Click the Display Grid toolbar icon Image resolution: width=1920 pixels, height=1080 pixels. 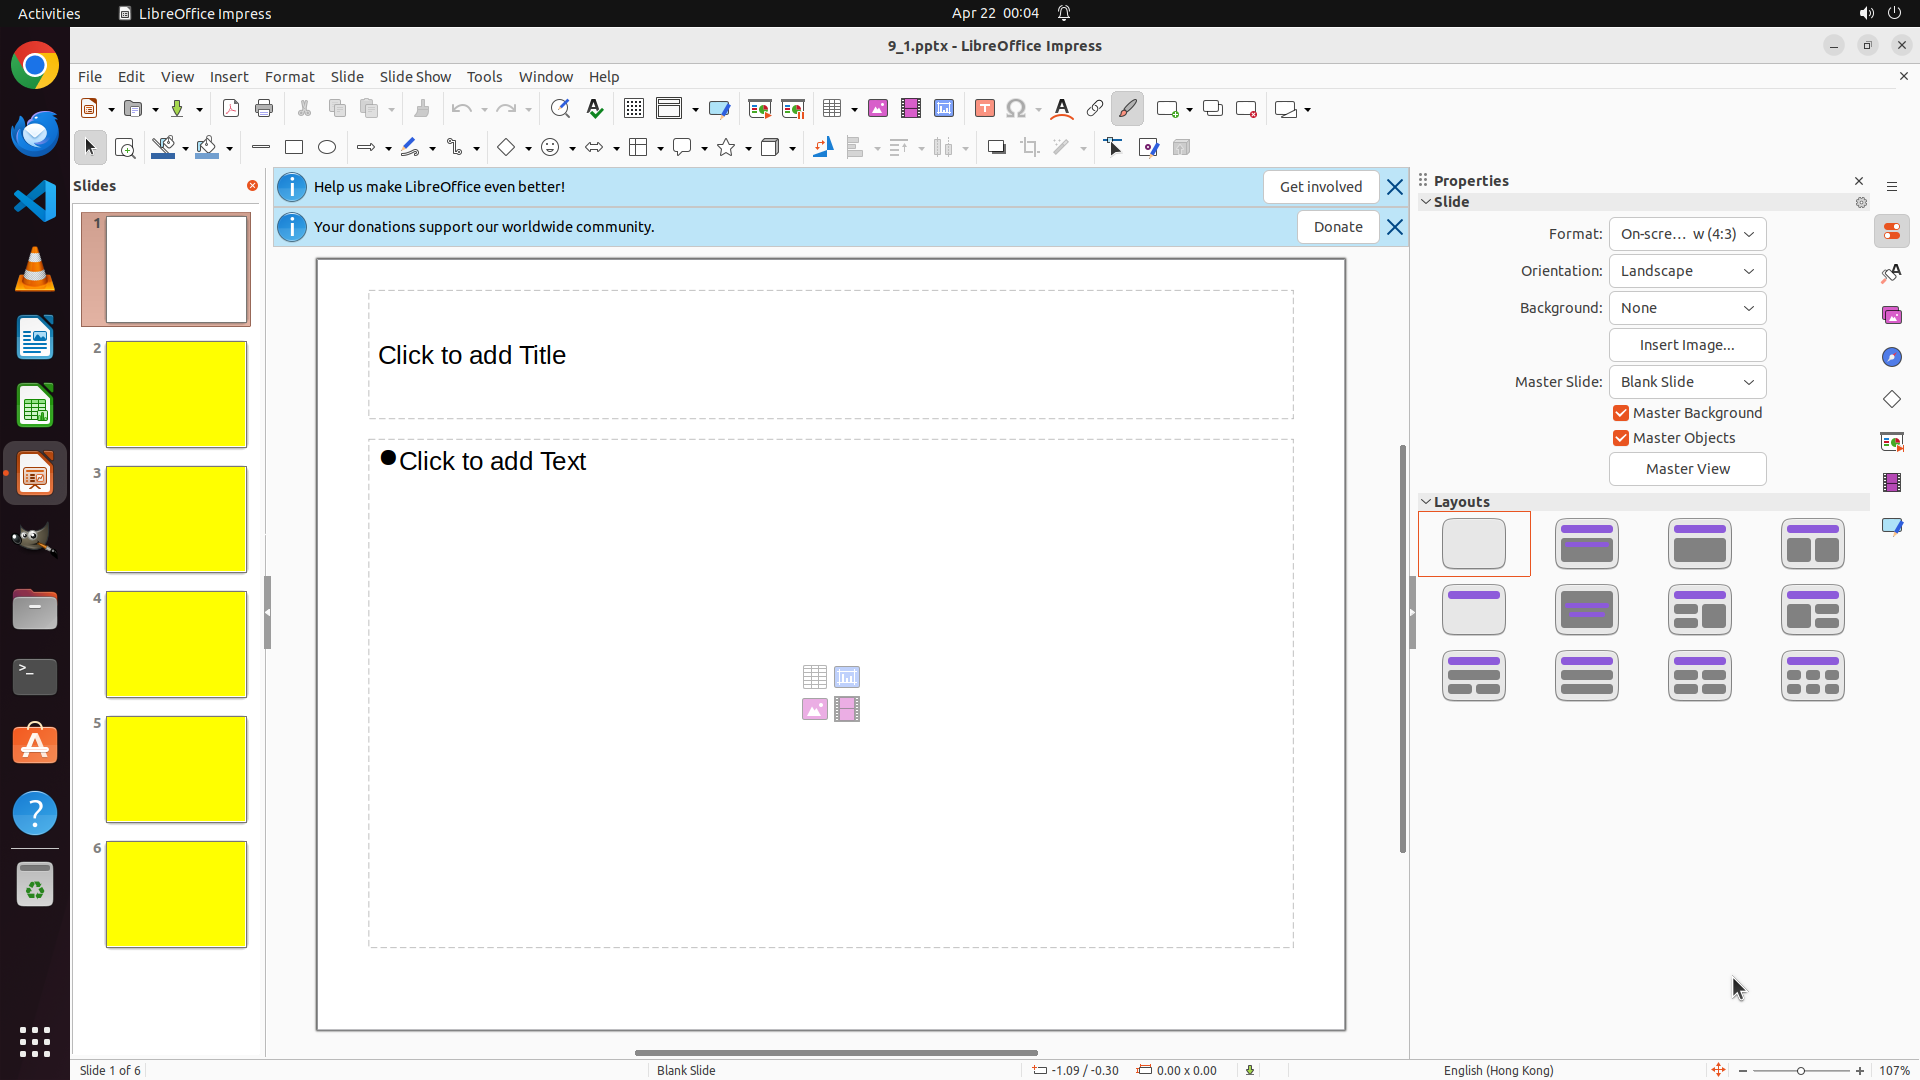point(633,109)
